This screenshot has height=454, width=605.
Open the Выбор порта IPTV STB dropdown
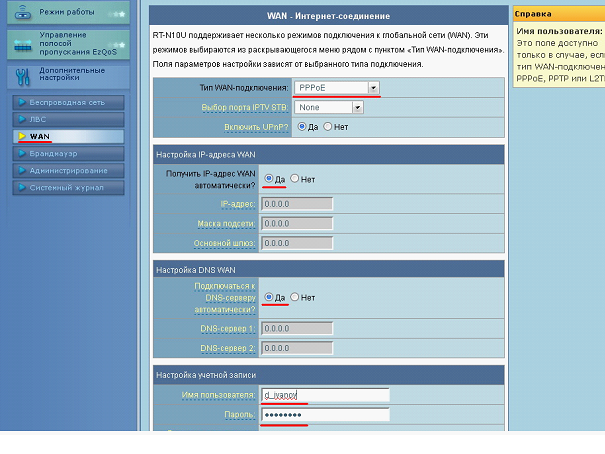coord(329,107)
